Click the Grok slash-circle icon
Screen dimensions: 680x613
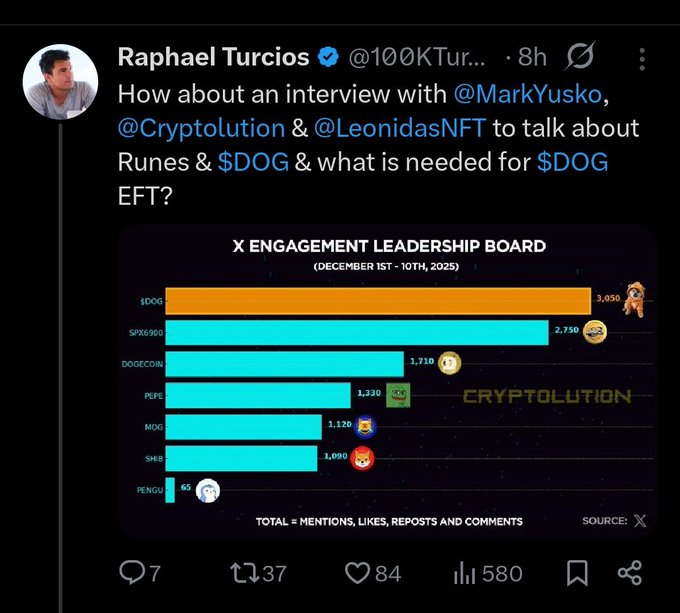tap(581, 57)
